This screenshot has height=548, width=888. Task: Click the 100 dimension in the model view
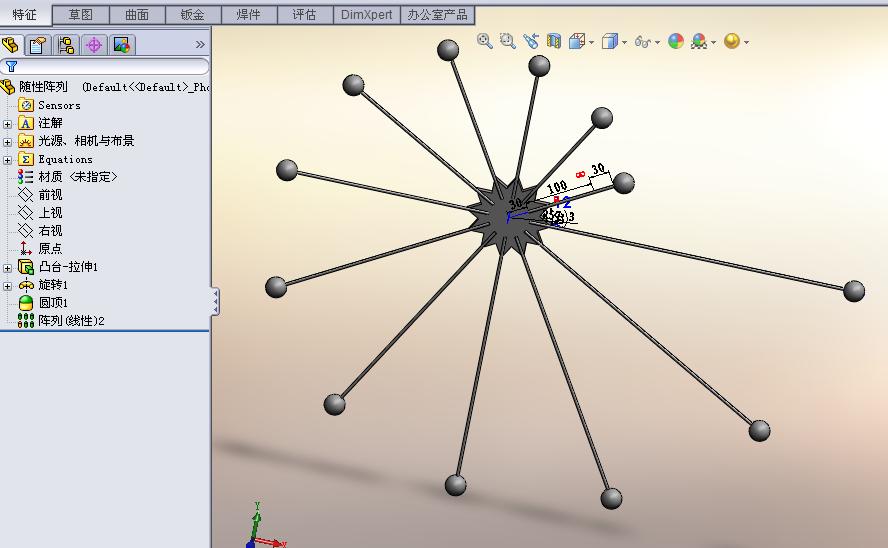(x=557, y=186)
